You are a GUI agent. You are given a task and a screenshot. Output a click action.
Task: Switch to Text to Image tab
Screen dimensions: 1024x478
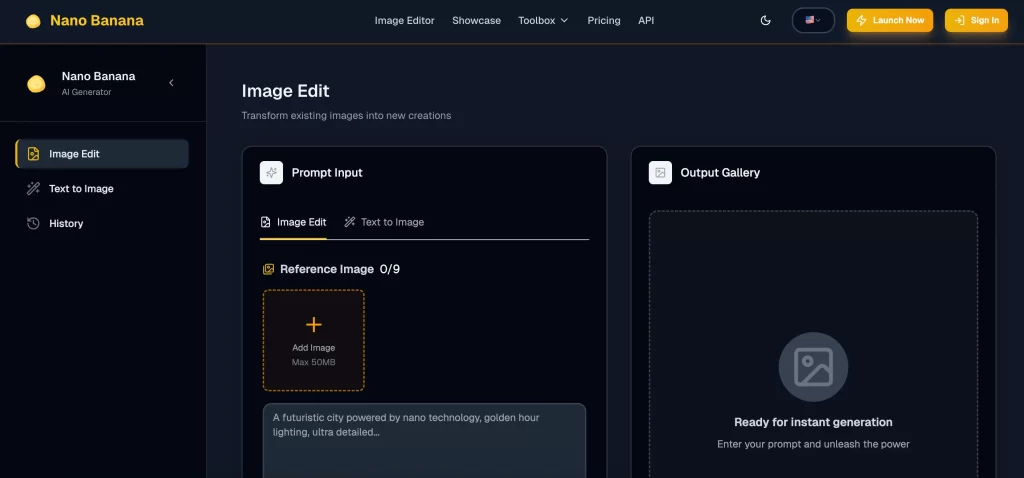click(384, 222)
